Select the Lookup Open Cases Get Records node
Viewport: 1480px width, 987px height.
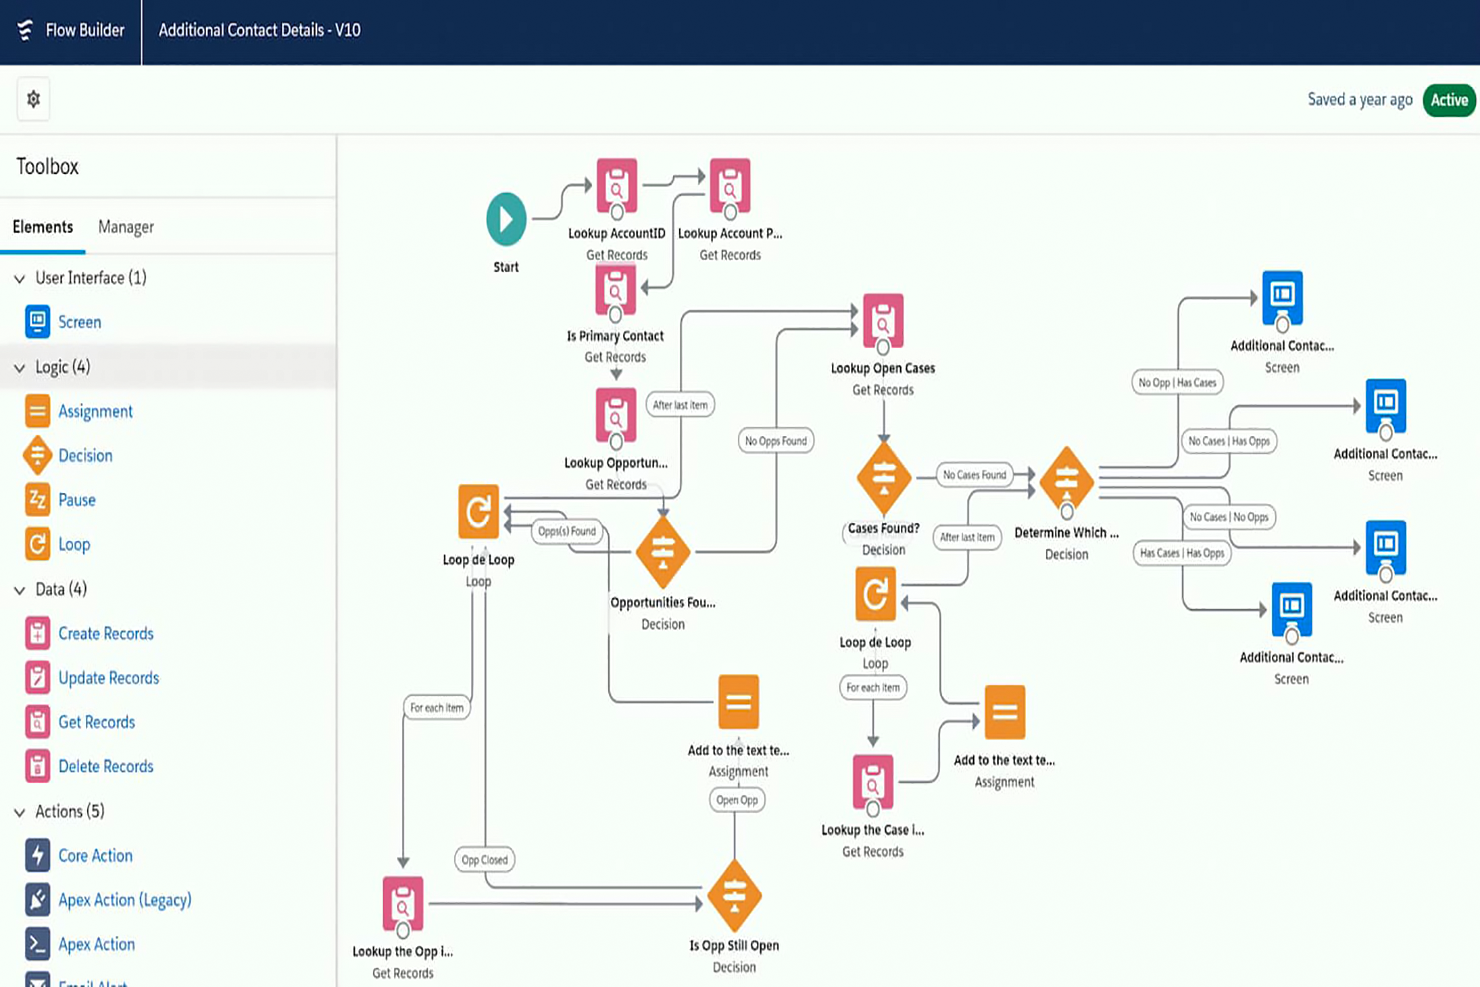coord(882,322)
